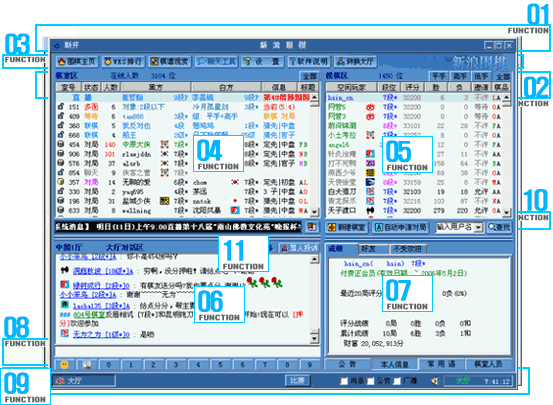The image size is (553, 405).
Task: Open the 本人信息 bottom tab
Action: tap(395, 364)
